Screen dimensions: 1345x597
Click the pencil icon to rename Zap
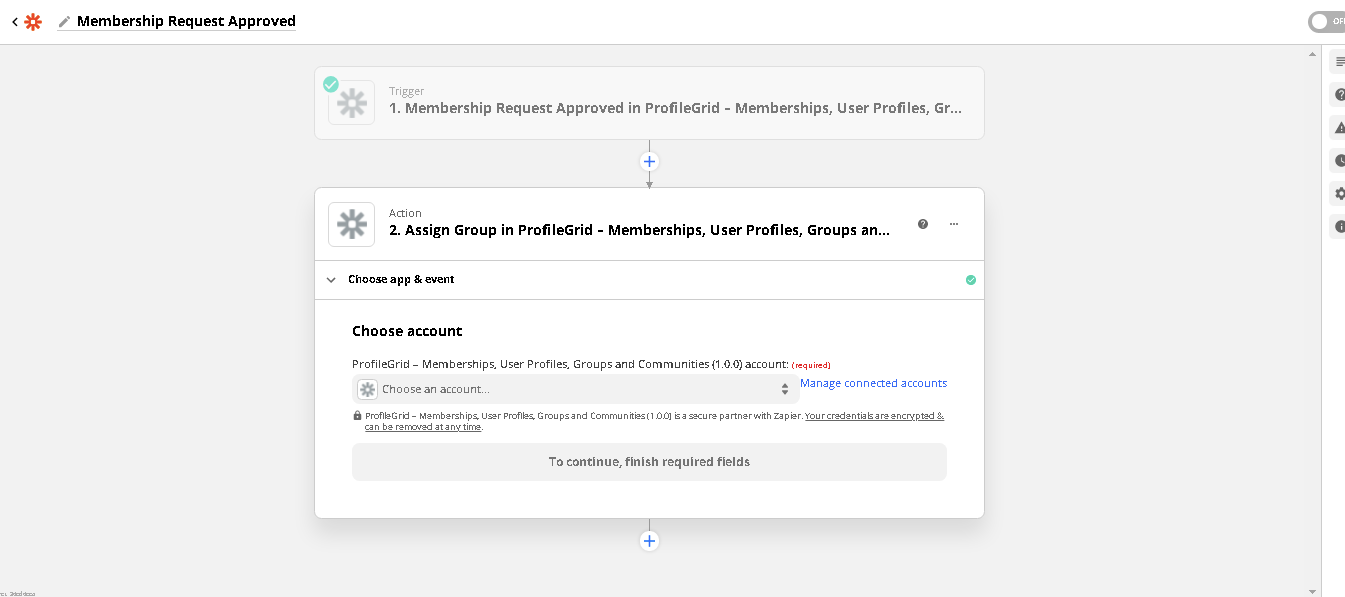click(x=65, y=21)
